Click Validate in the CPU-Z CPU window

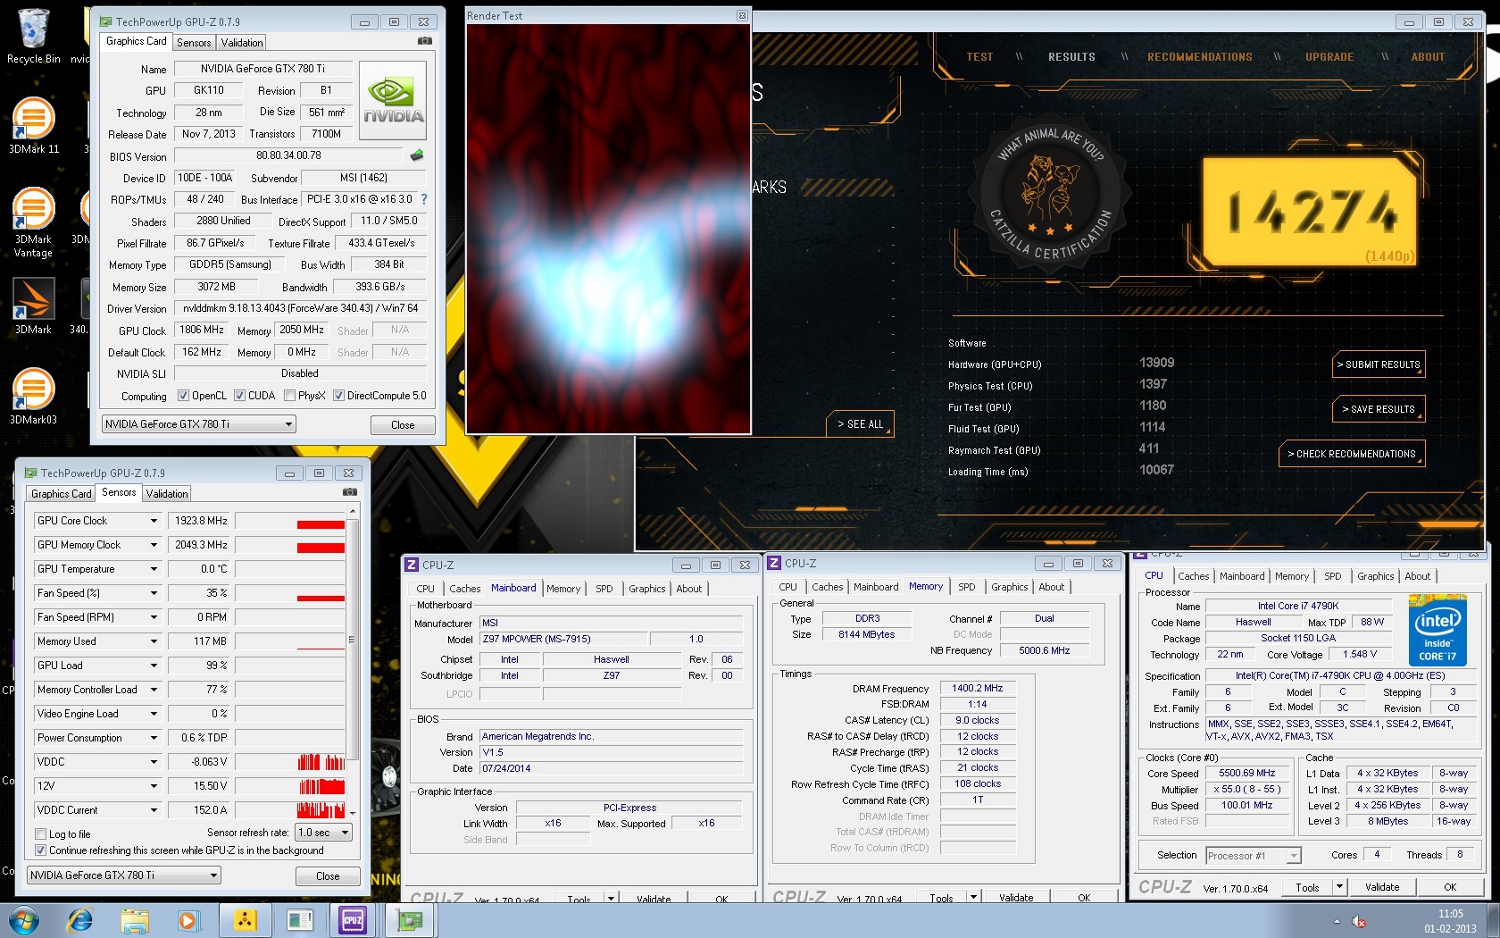(x=1382, y=887)
